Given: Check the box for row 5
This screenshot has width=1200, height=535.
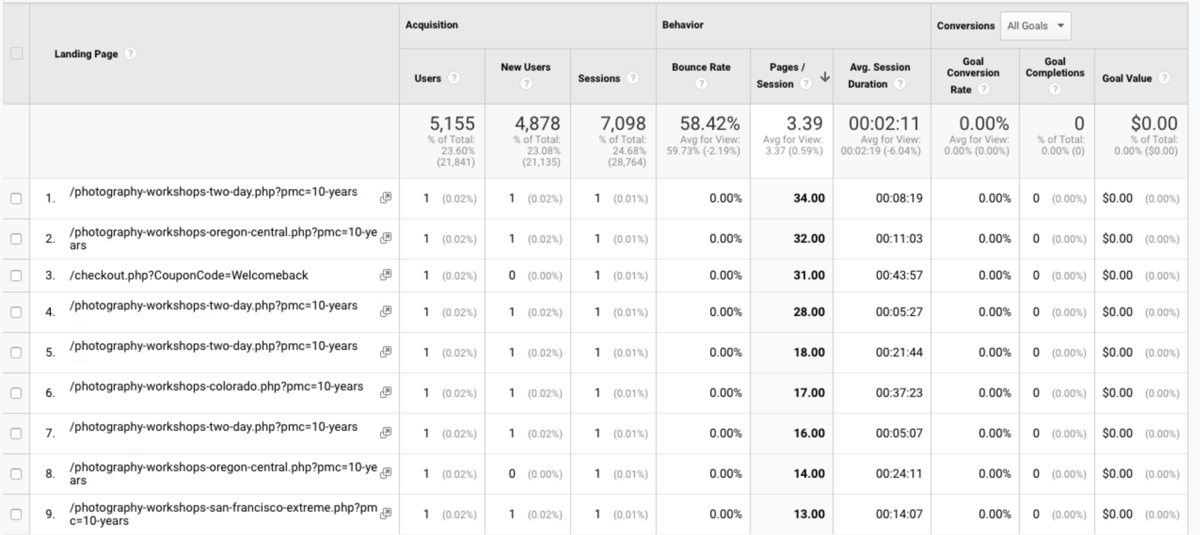Looking at the screenshot, I should pyautogui.click(x=16, y=352).
